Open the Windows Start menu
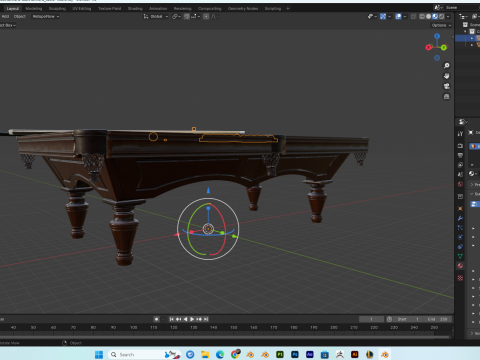The height and width of the screenshot is (360, 480). pyautogui.click(x=99, y=354)
